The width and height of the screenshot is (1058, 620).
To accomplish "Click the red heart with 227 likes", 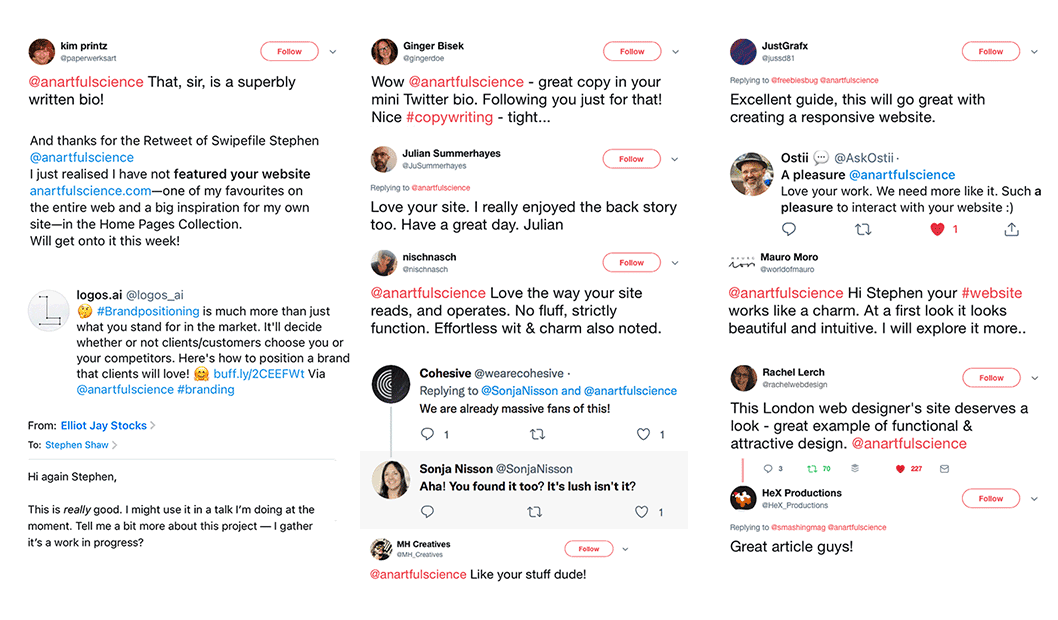I will [899, 468].
